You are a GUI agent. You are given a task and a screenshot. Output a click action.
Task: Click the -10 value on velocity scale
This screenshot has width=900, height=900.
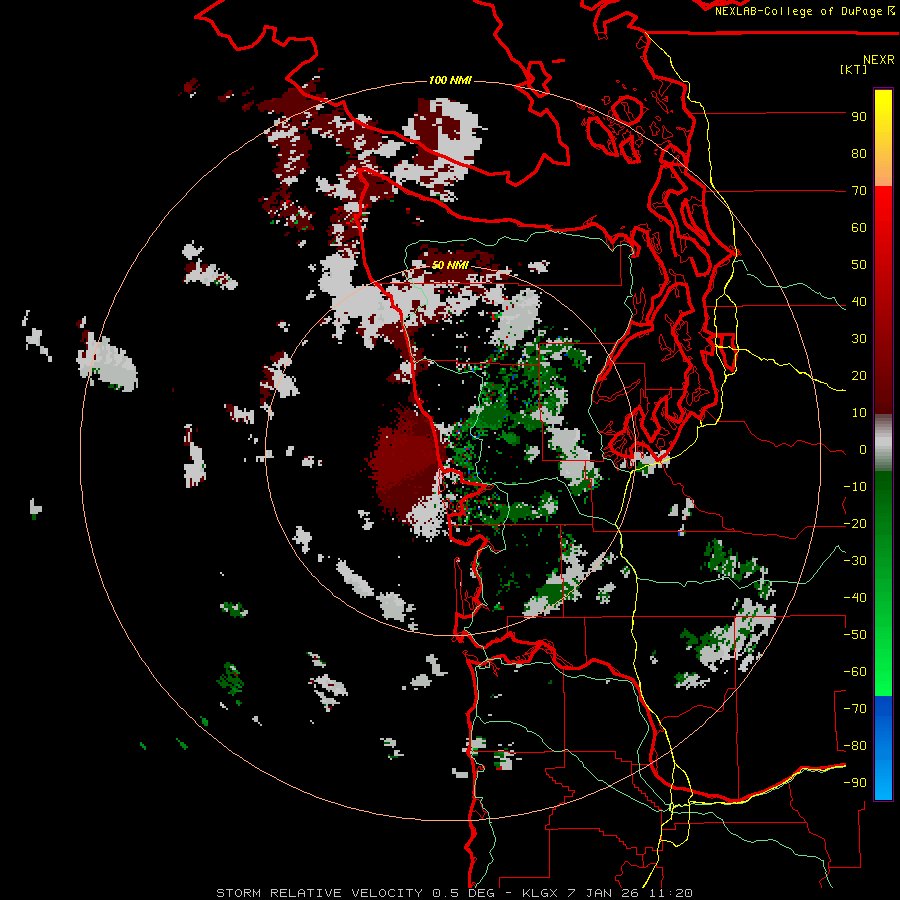click(855, 487)
